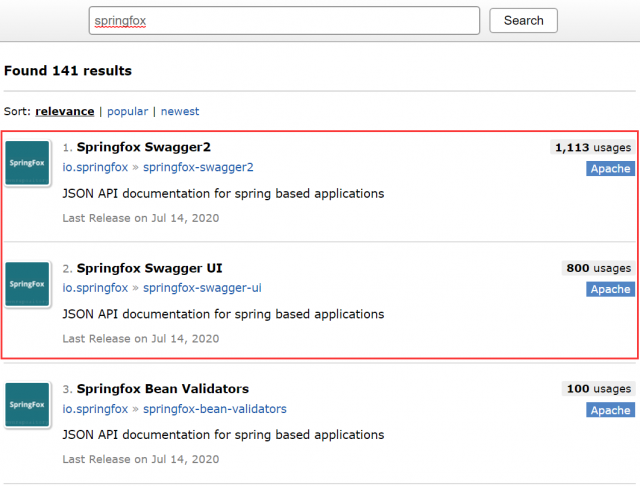Click the Springfox Bean Validators logo icon
640x486 pixels.
click(x=27, y=405)
